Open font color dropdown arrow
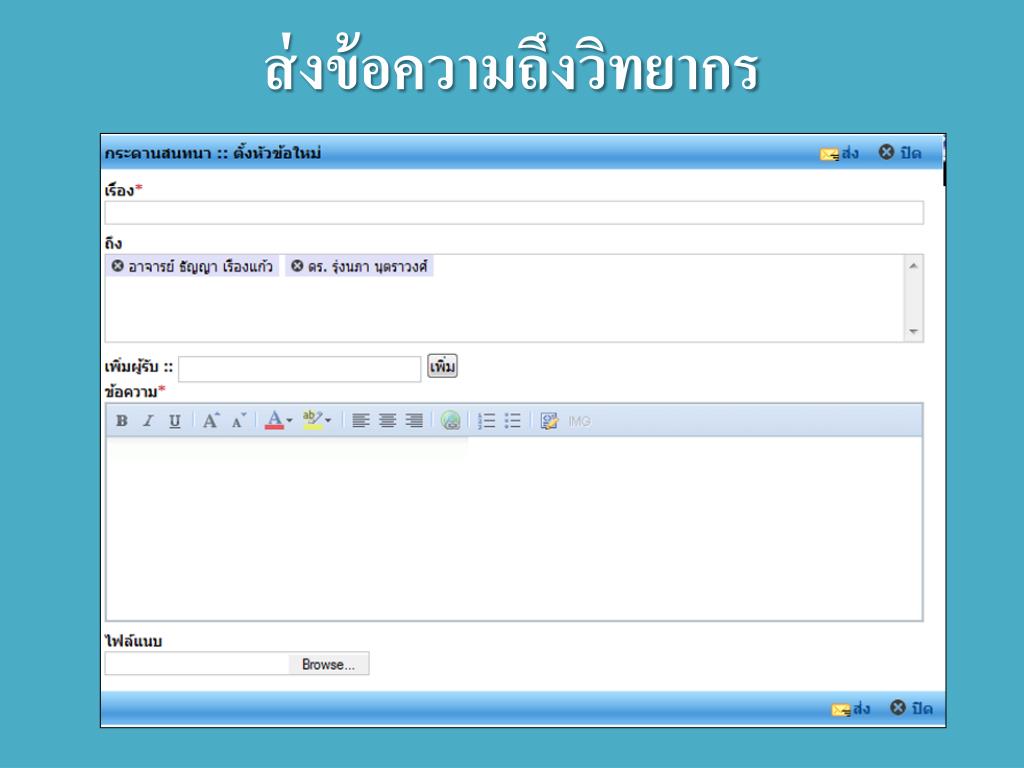 [x=289, y=421]
